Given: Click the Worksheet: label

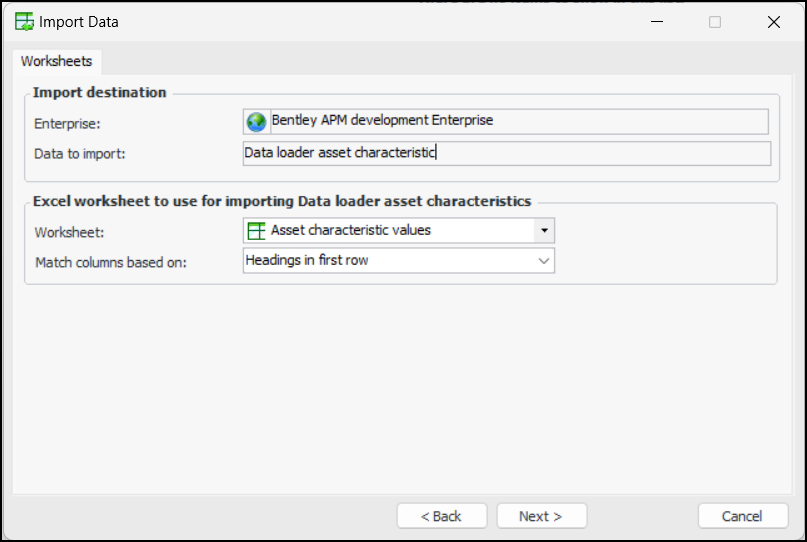Looking at the screenshot, I should [68, 232].
